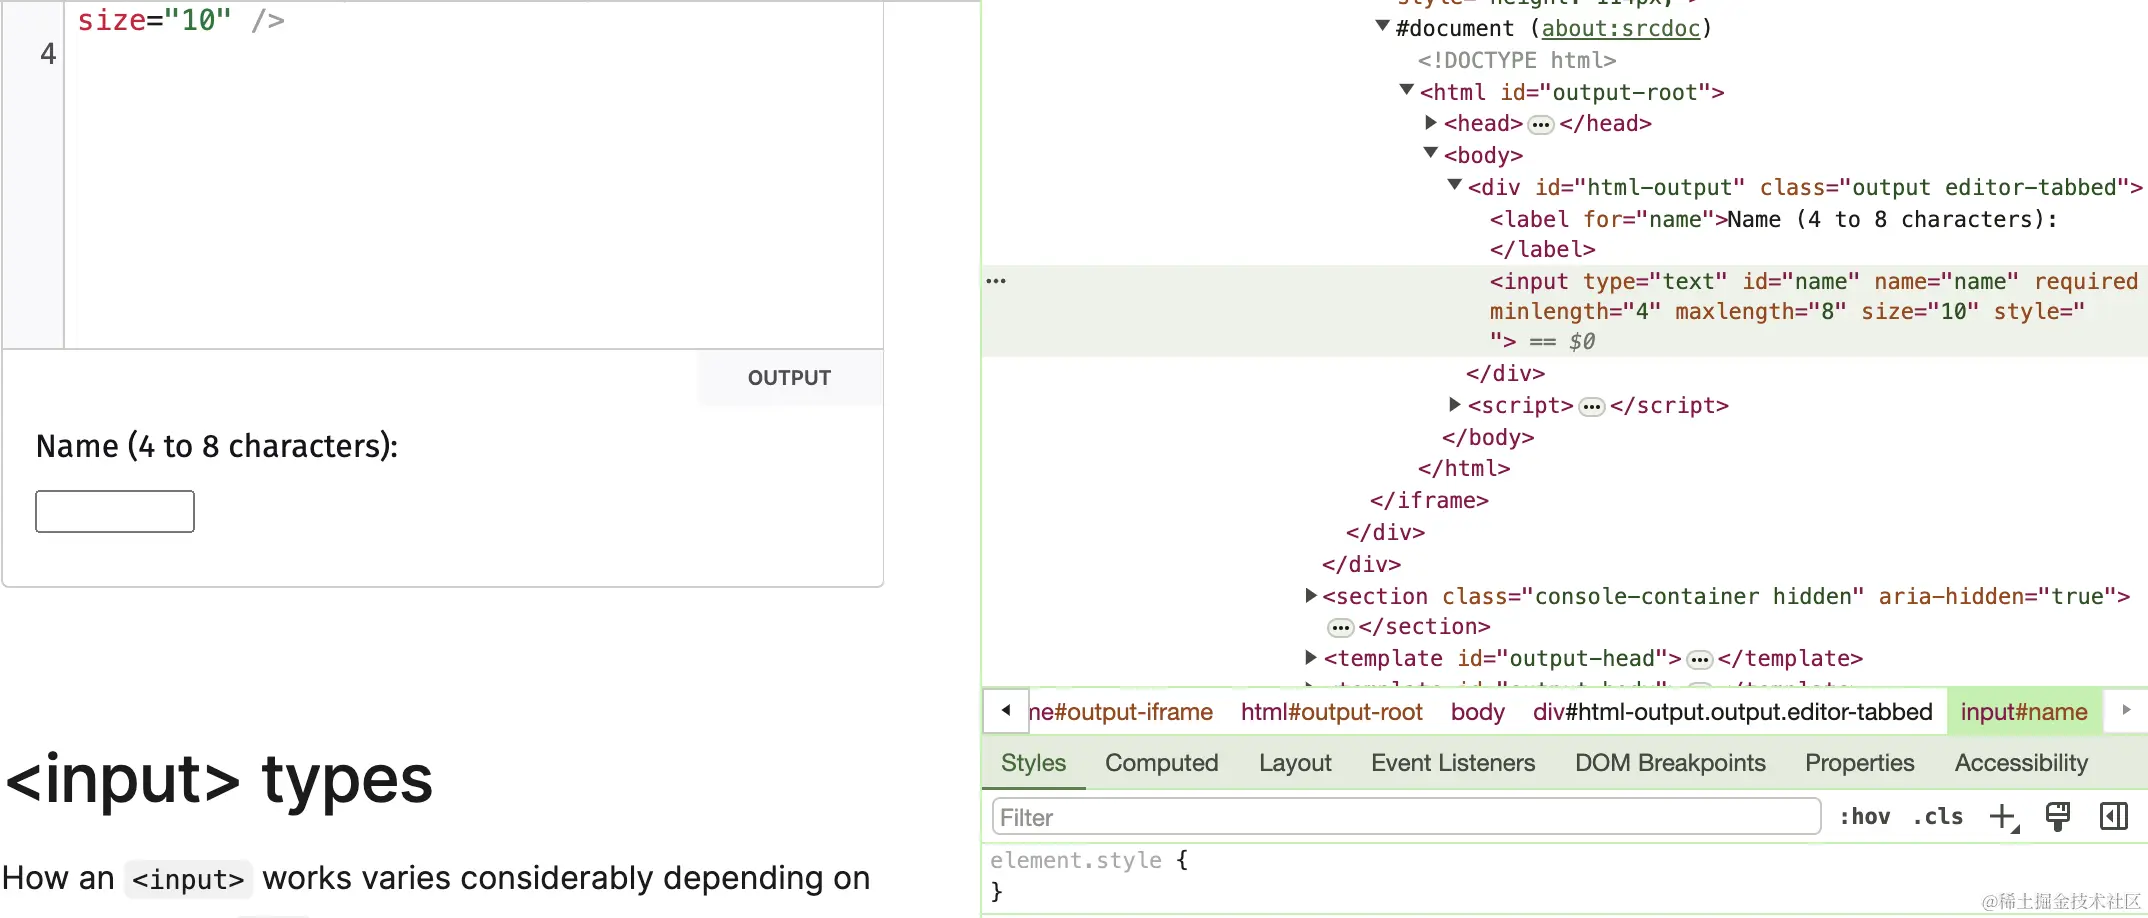
Task: Expand the head element
Action: click(x=1431, y=122)
